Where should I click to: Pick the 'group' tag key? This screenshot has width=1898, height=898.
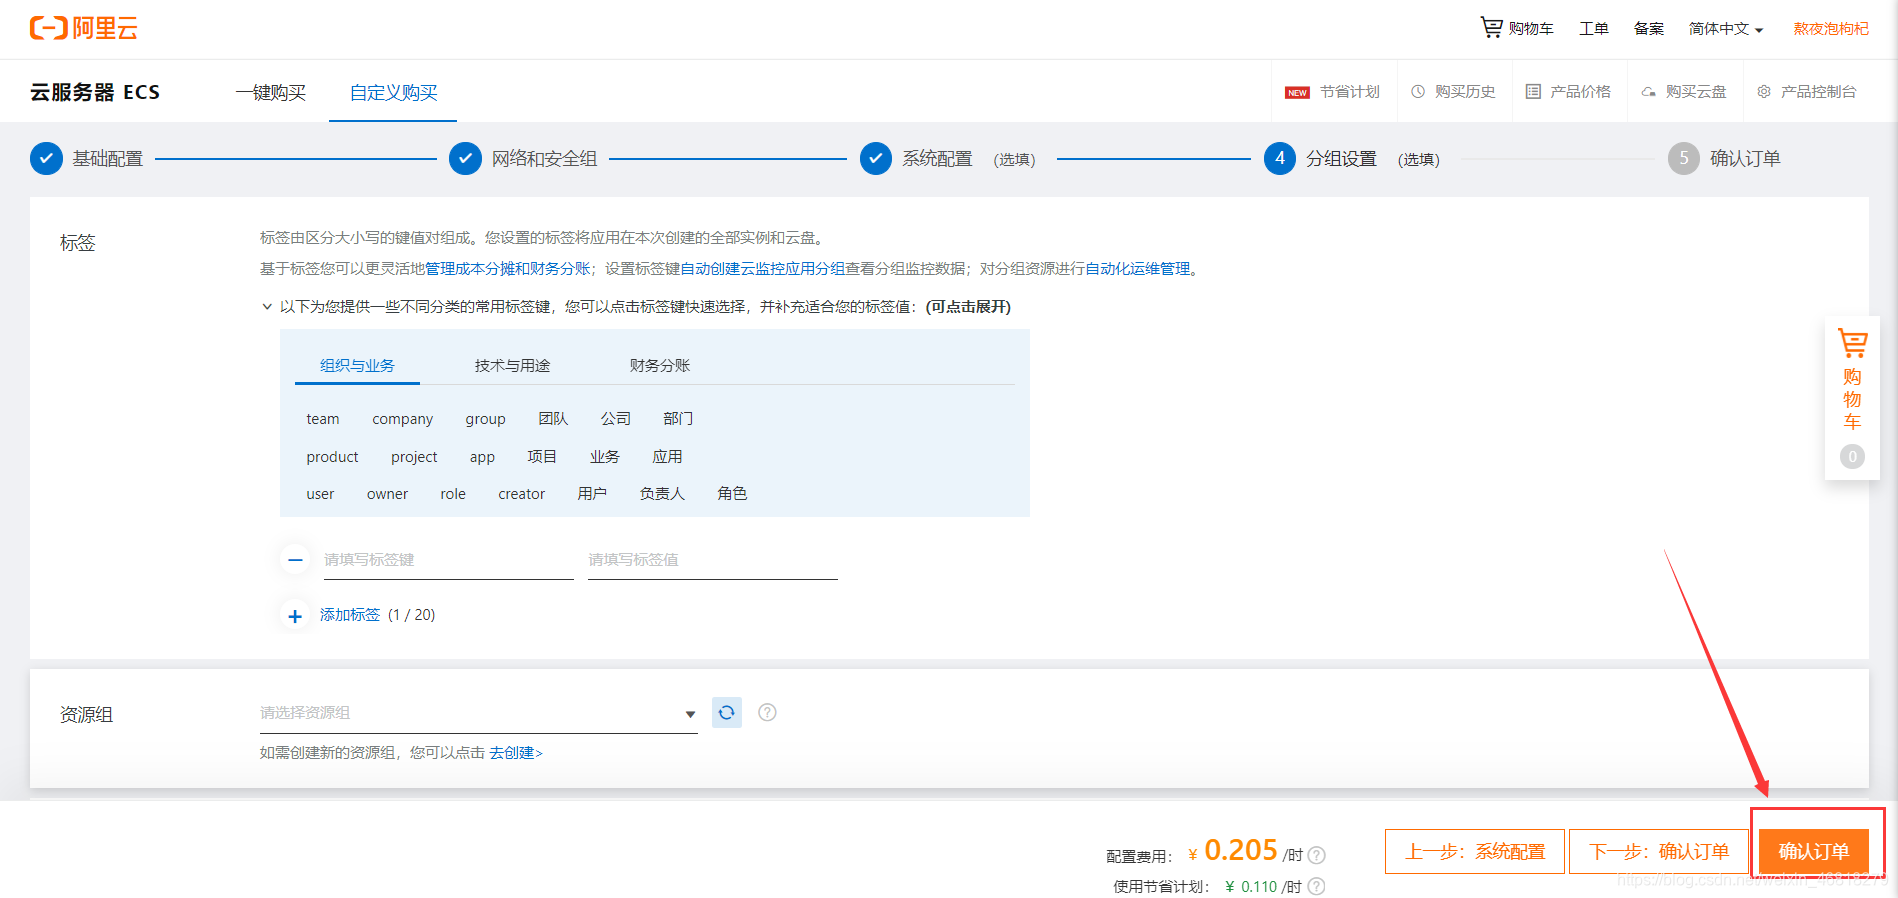(485, 419)
